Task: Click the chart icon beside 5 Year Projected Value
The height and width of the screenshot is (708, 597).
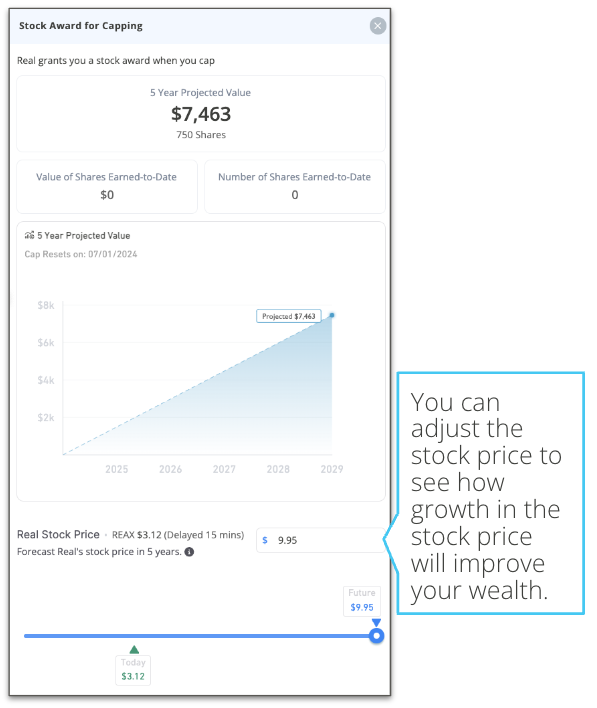Action: [29, 235]
